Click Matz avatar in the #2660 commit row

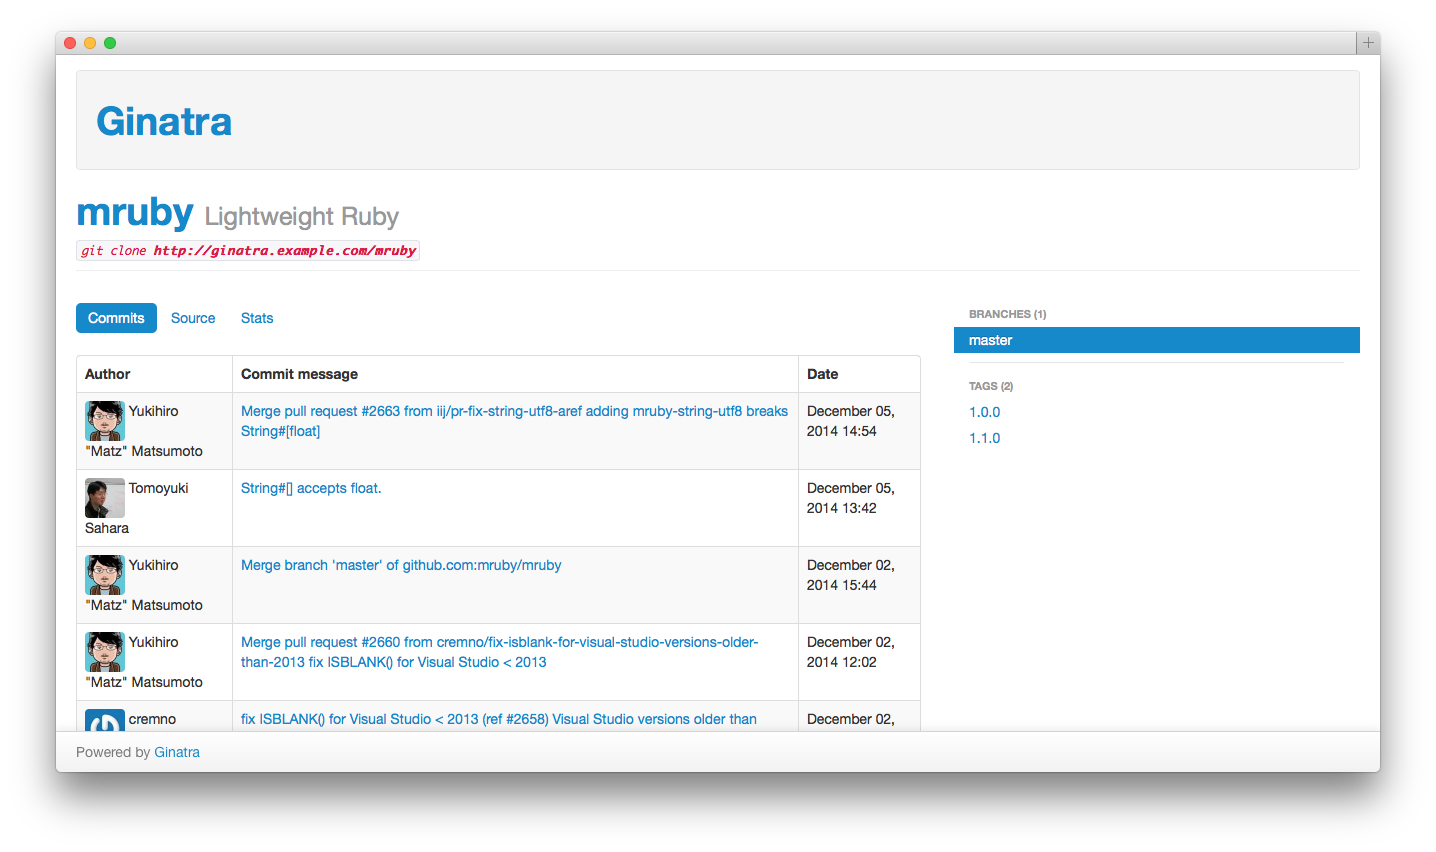[x=105, y=652]
